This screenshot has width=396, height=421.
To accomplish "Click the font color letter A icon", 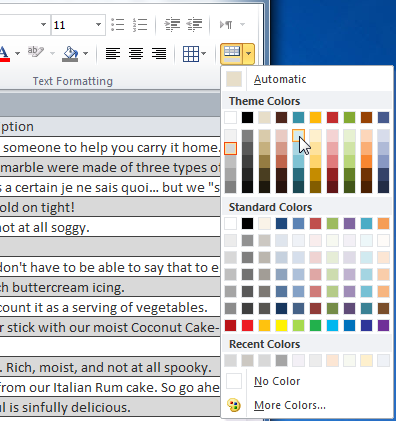I will 4,54.
